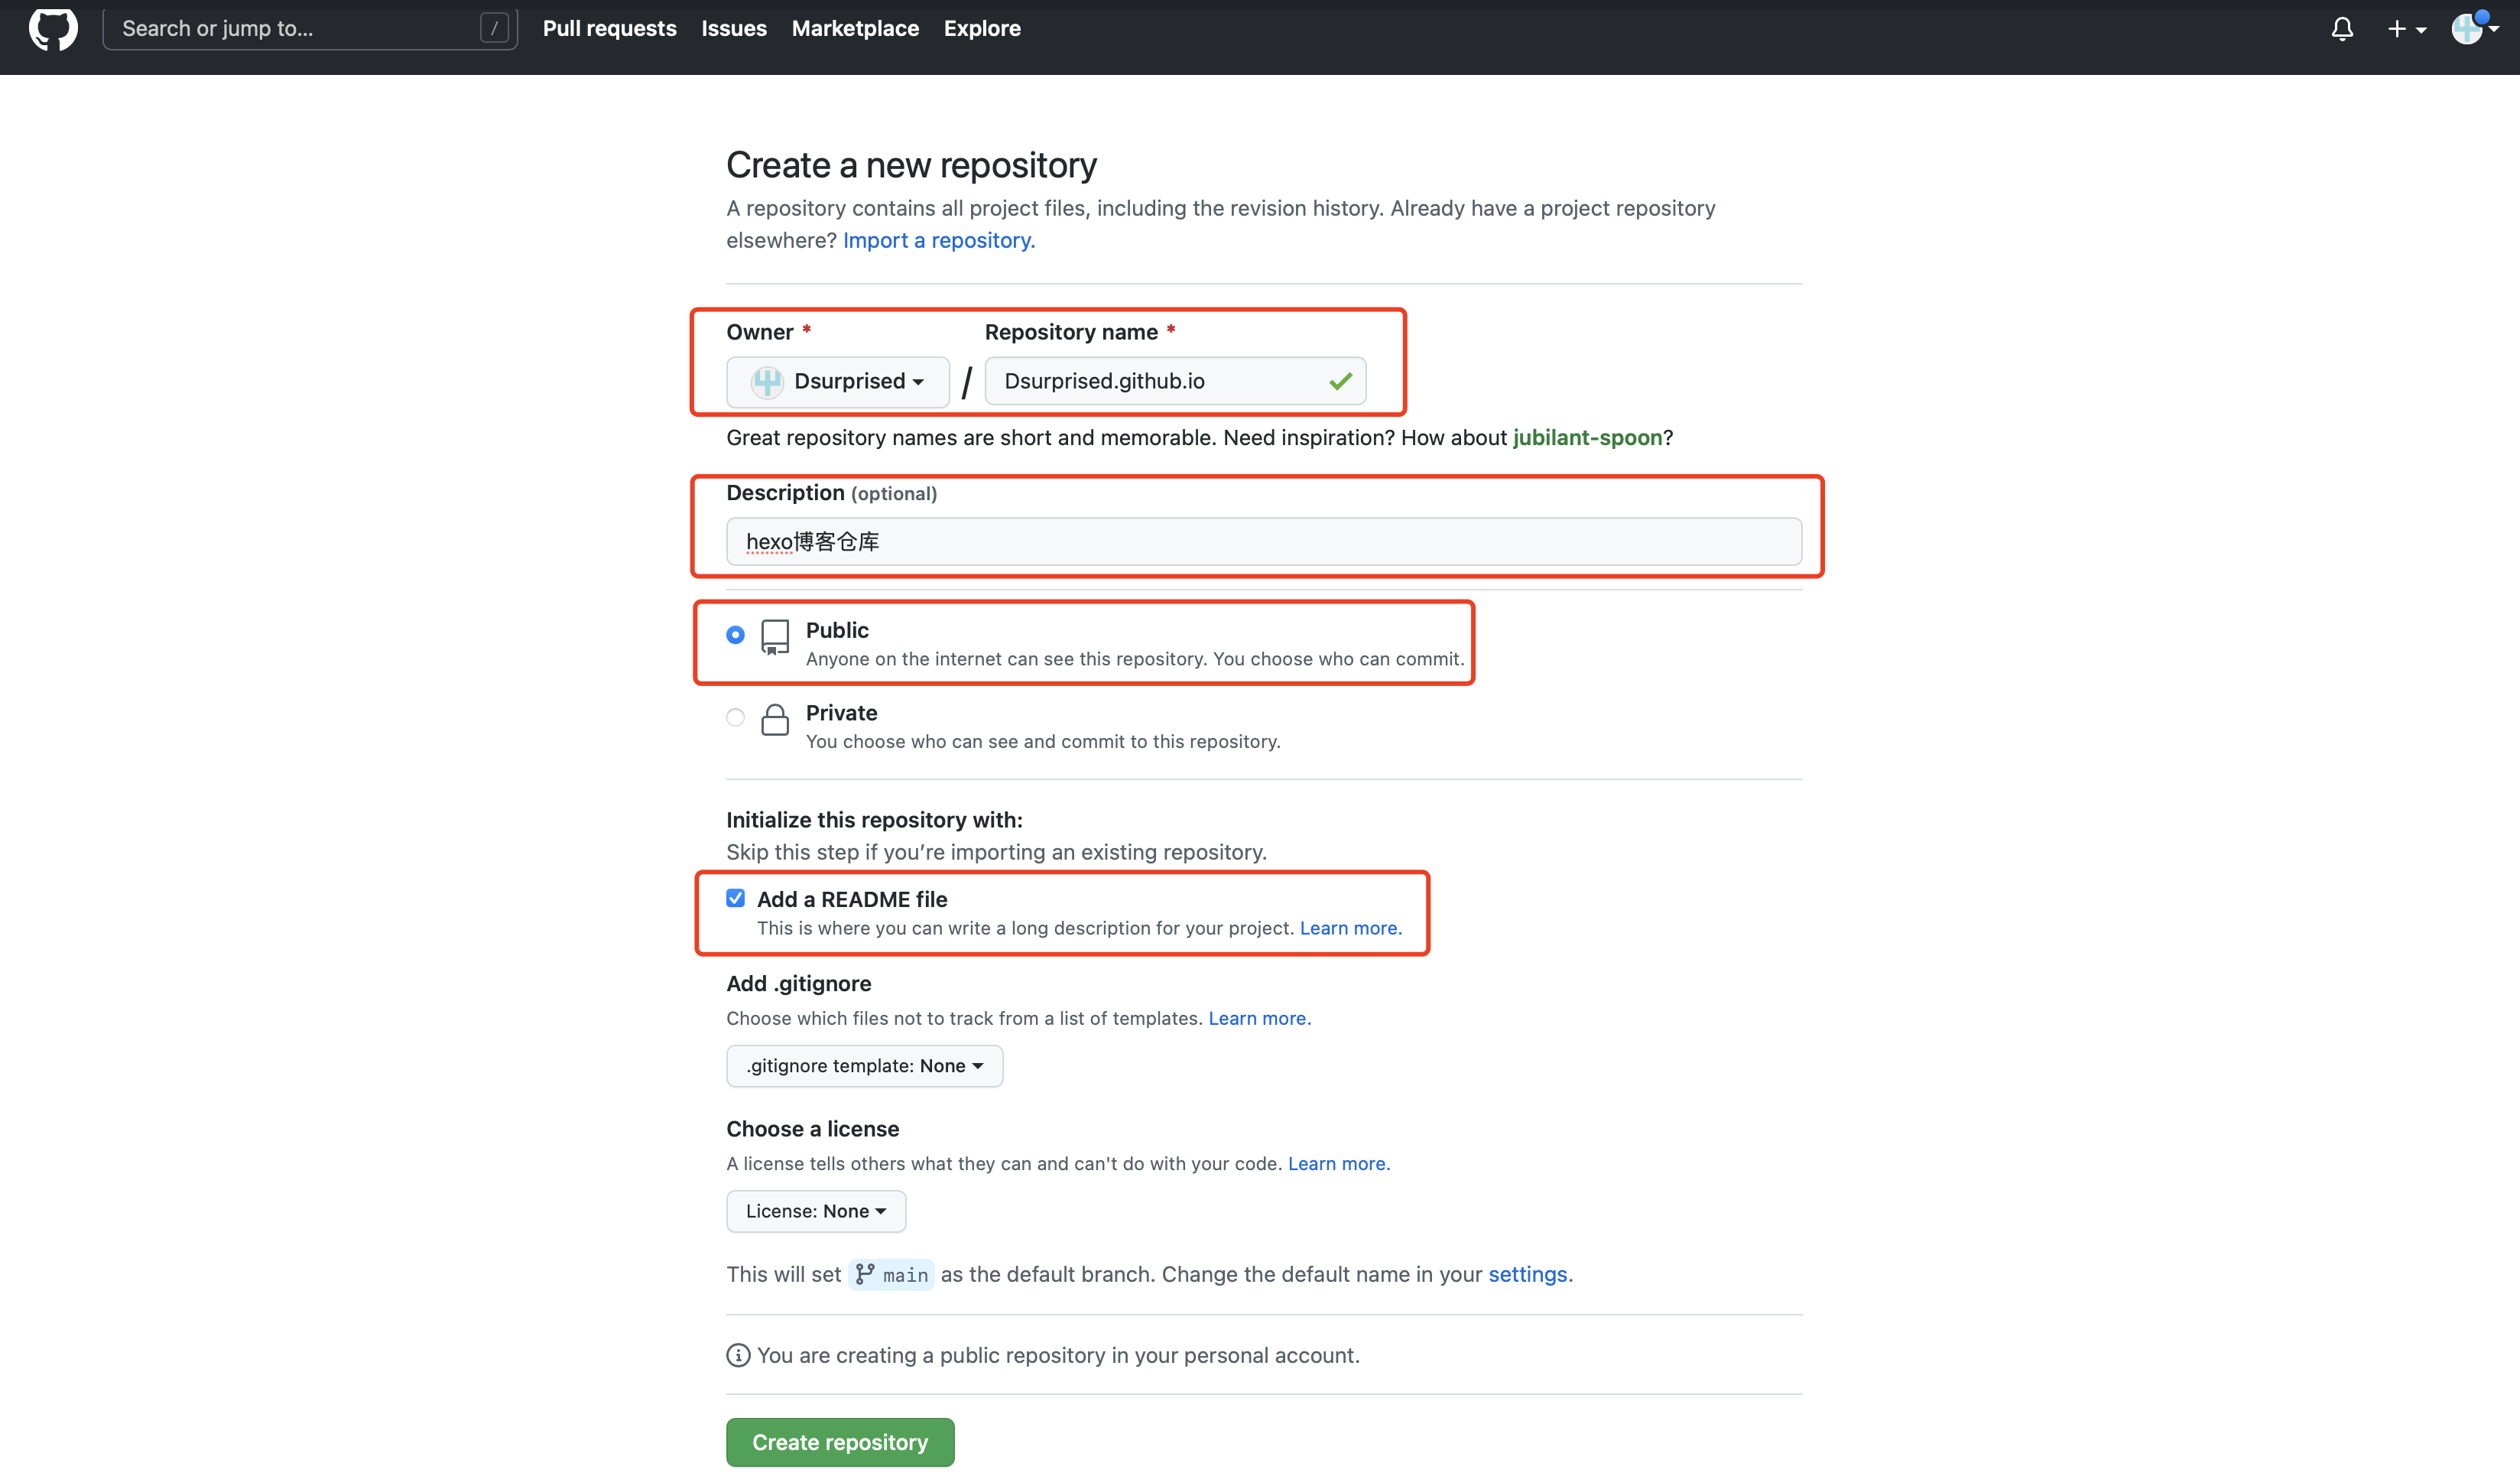Click the public repository book icon
This screenshot has height=1473, width=2520.
[x=775, y=637]
